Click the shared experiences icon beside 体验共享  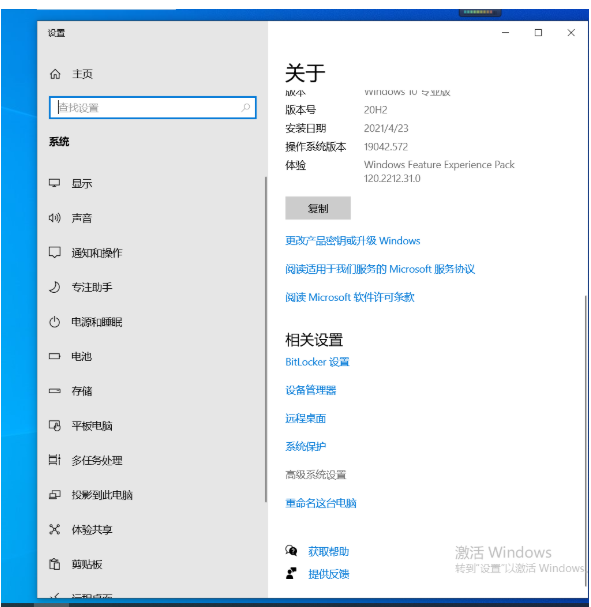[55, 529]
